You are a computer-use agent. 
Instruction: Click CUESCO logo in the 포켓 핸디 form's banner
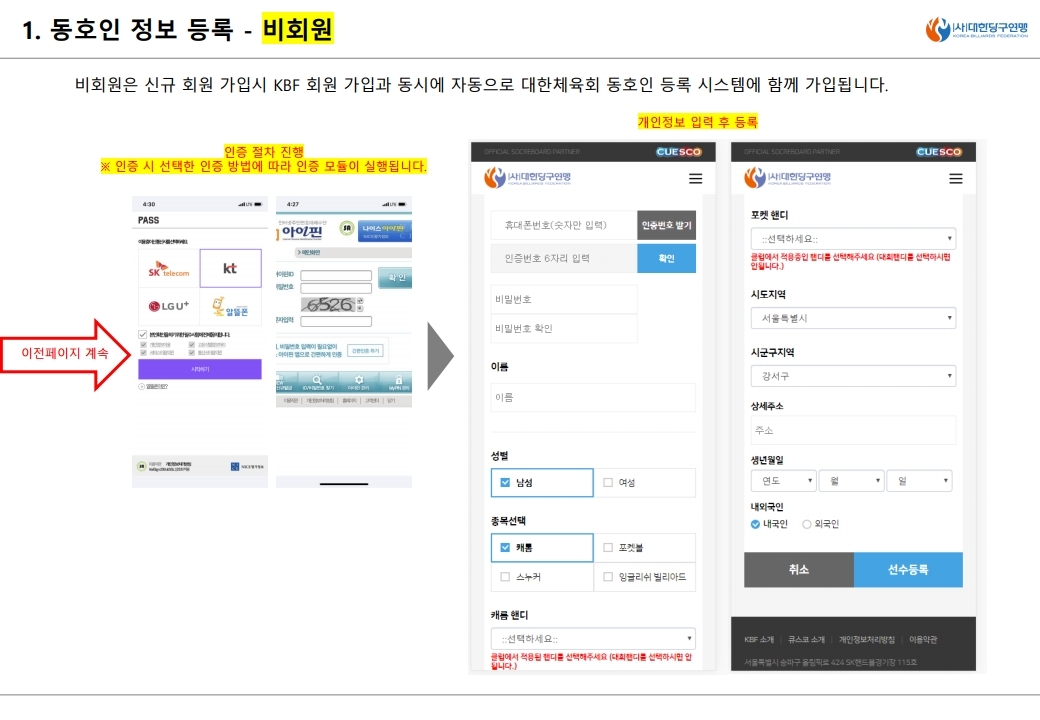[x=939, y=152]
